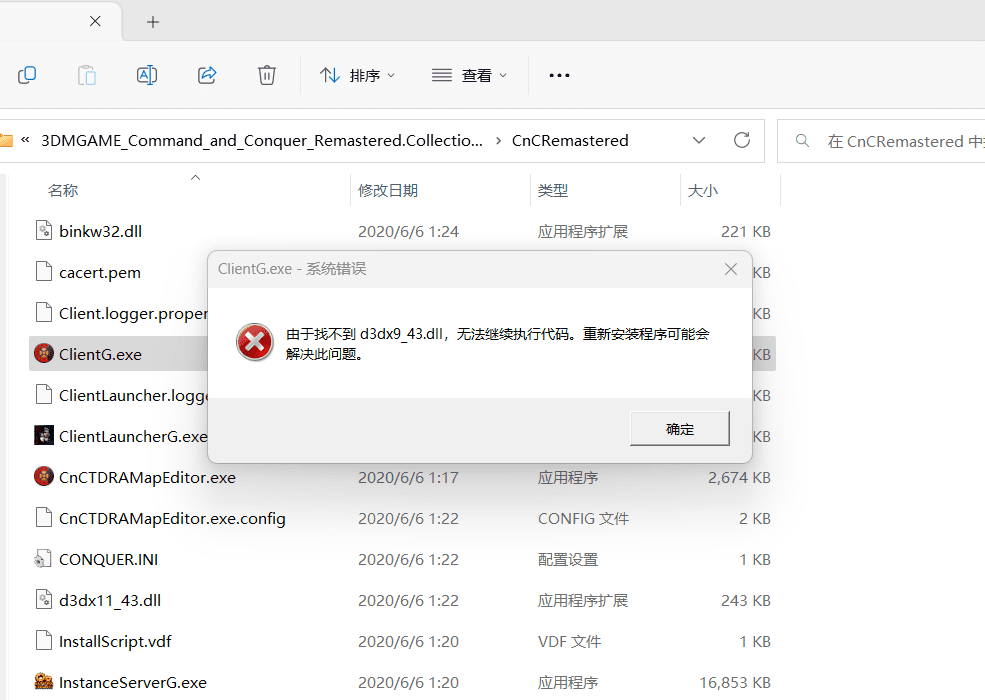
Task: Click CnCRemastered in the breadcrumb path
Action: 570,141
